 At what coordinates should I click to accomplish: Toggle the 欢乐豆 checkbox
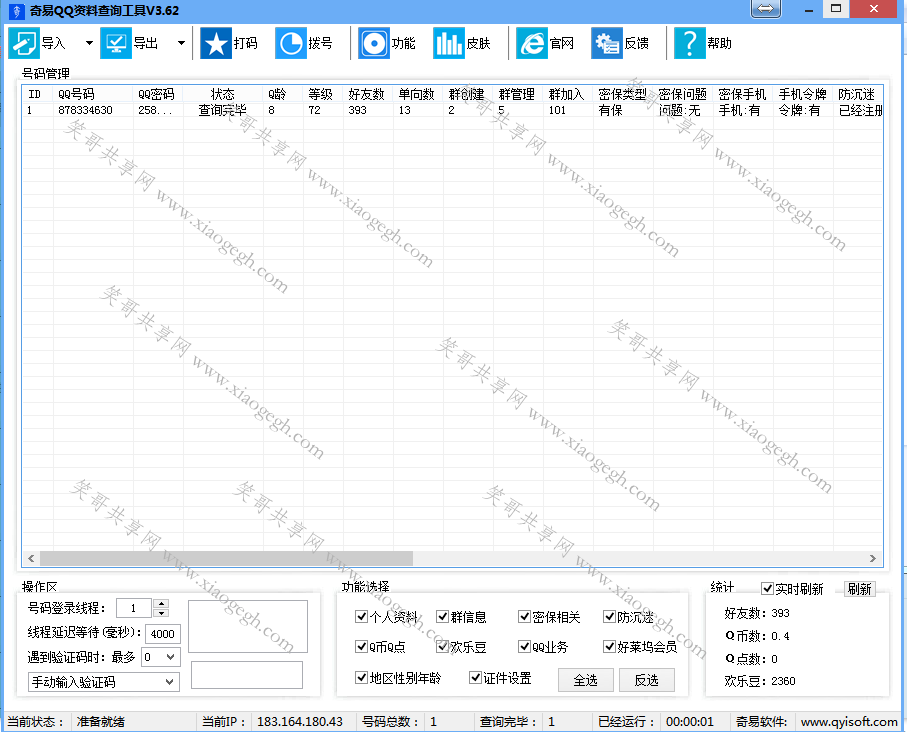443,646
